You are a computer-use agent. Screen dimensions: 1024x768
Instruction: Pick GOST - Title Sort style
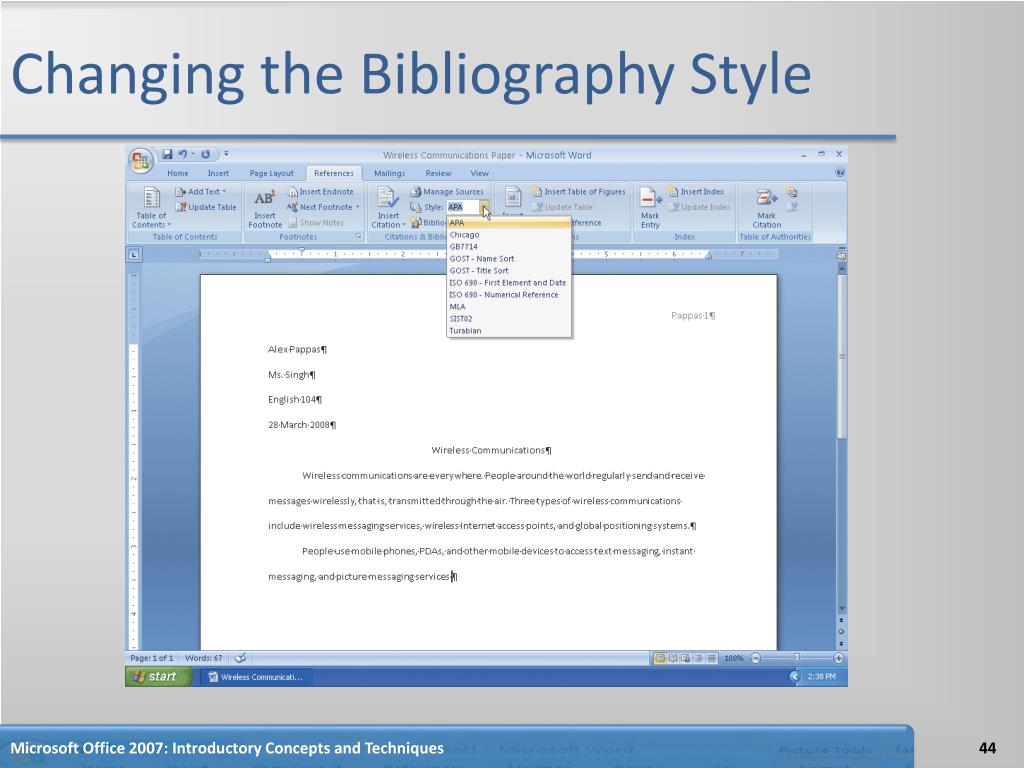tap(509, 271)
